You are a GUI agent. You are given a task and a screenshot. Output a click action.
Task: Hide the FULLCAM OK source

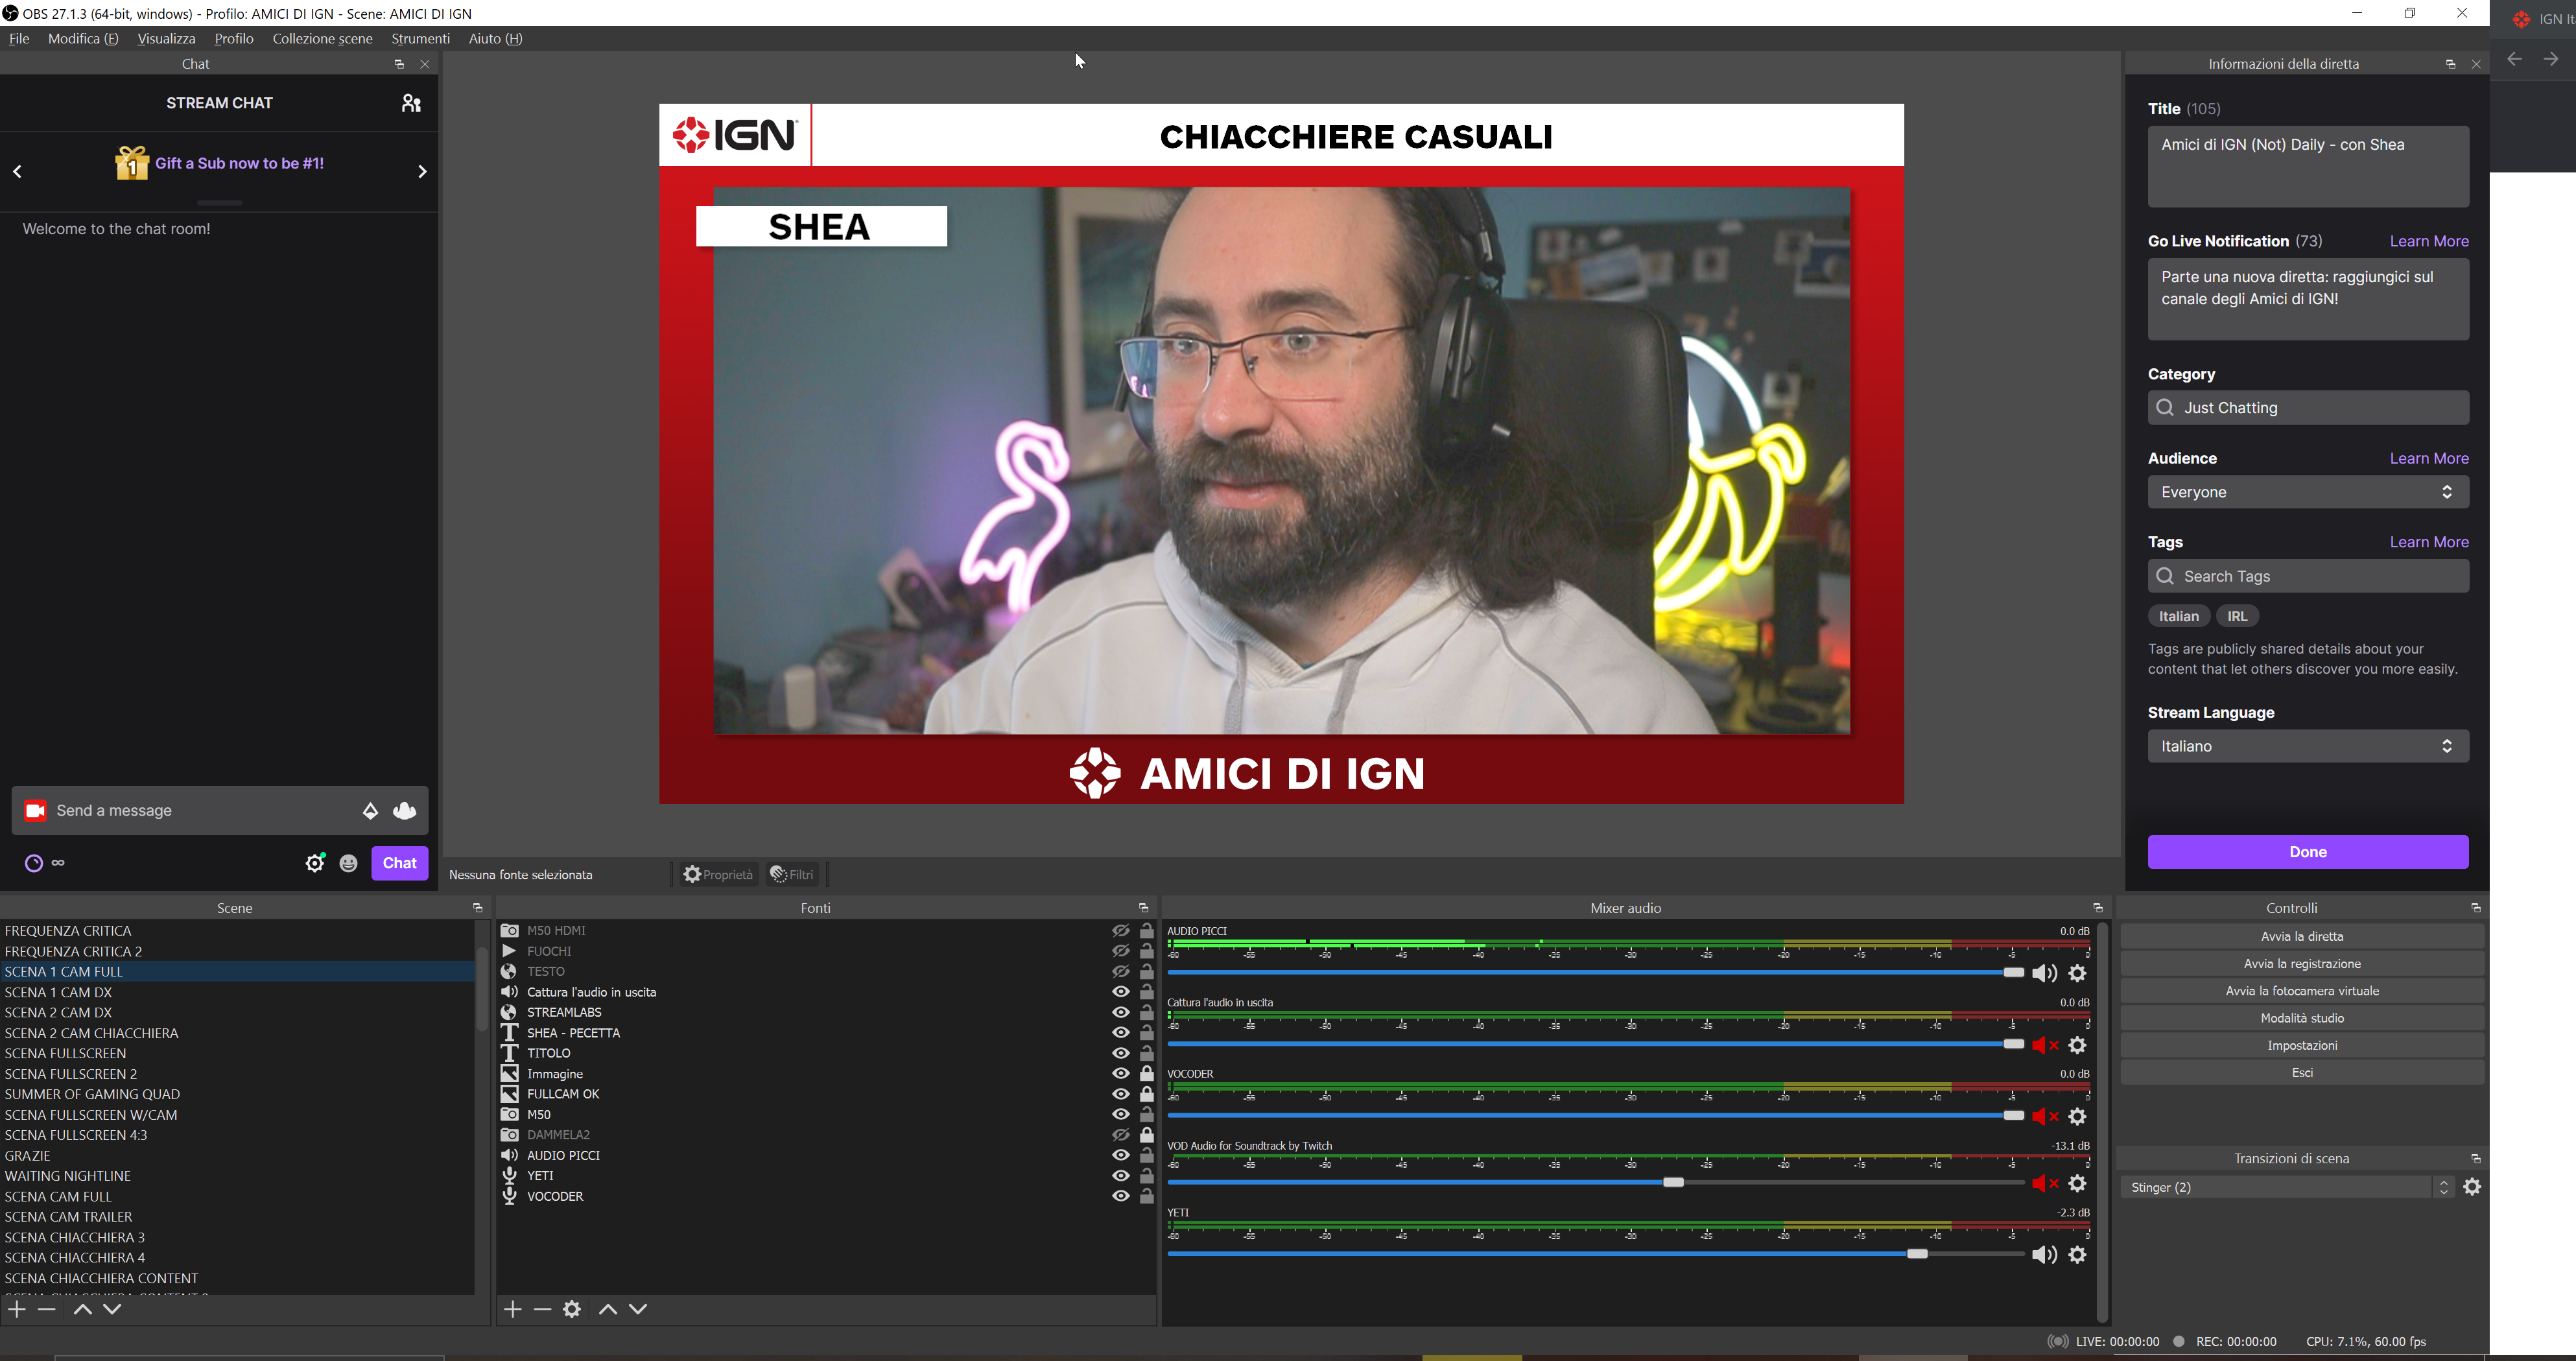pos(1121,1094)
